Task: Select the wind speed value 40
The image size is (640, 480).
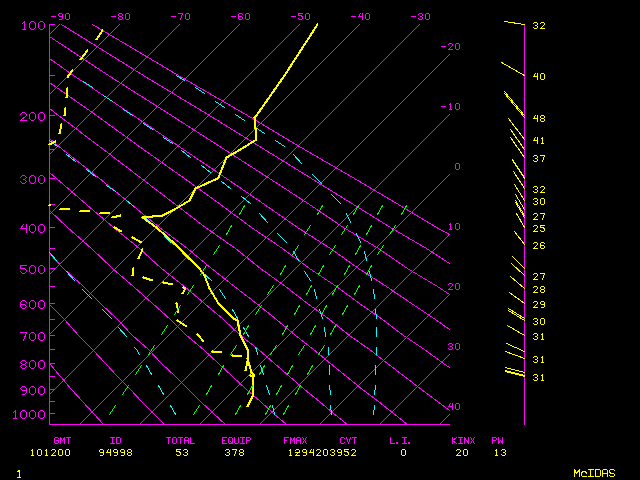Action: (538, 76)
